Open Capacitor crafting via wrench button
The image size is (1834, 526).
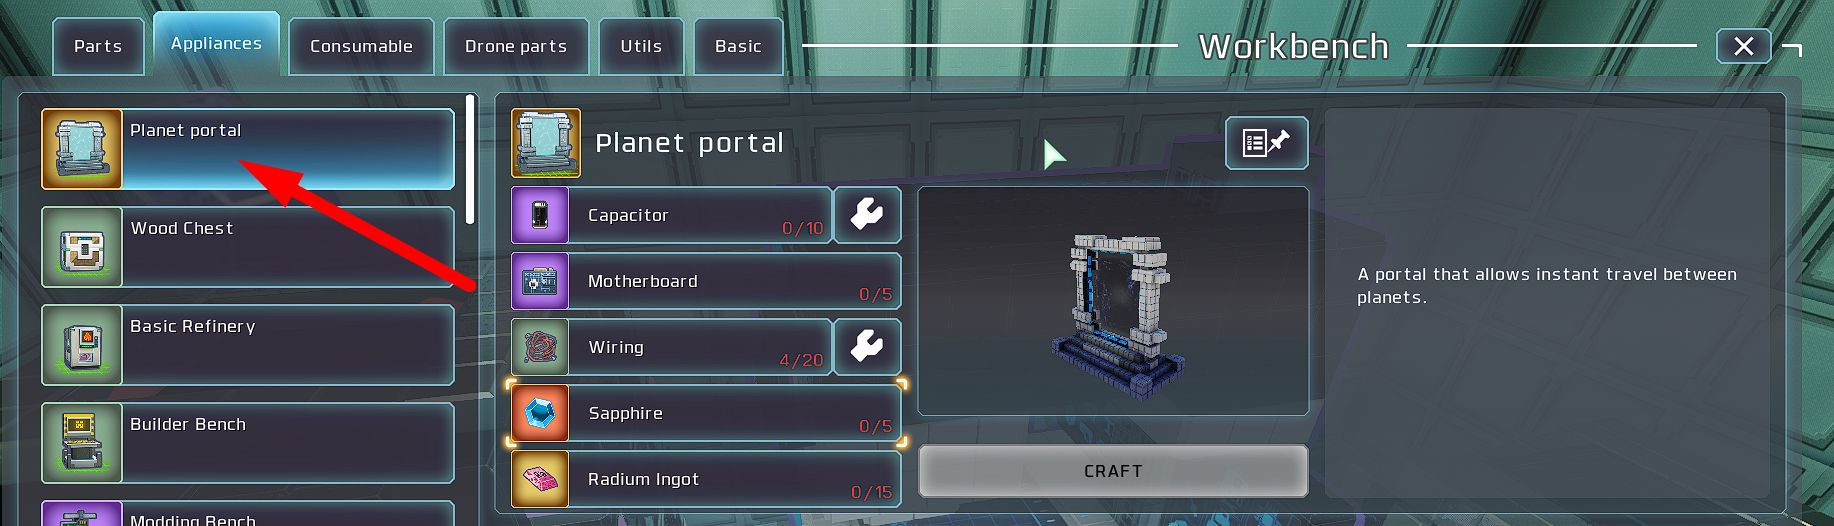pos(867,215)
